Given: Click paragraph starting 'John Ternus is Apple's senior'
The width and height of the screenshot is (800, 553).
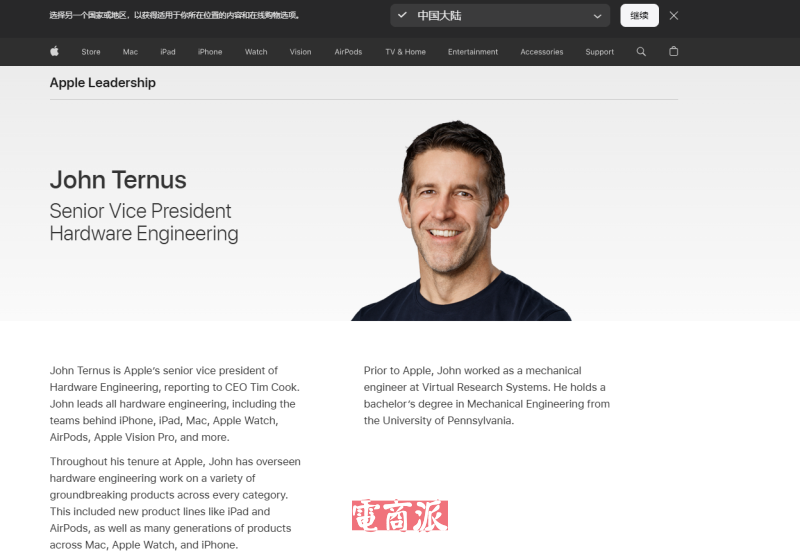Looking at the screenshot, I should 174,404.
